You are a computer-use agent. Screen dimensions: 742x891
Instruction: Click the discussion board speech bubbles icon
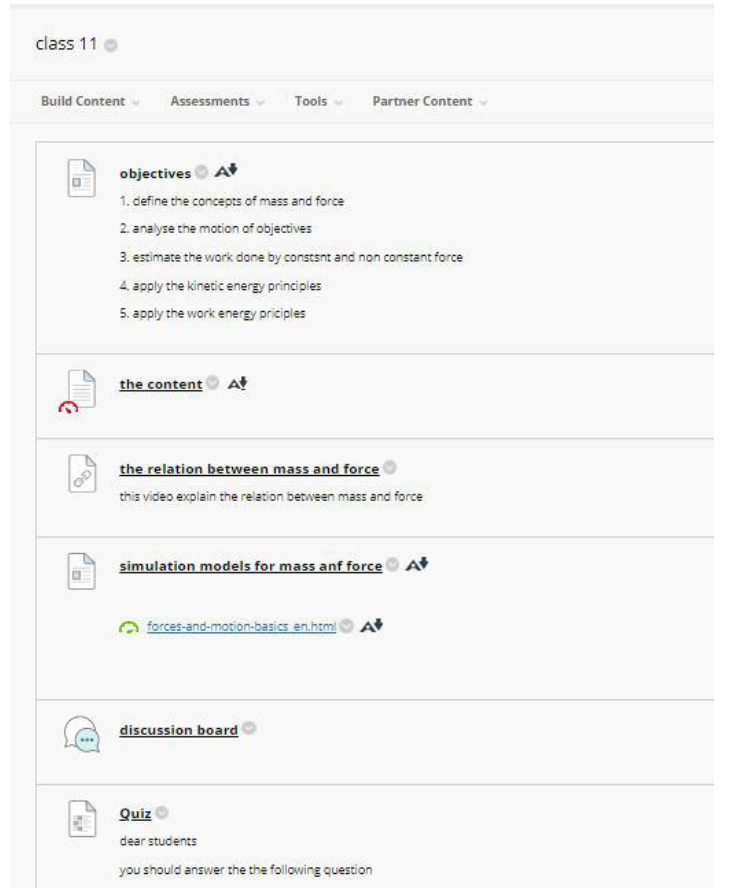[x=82, y=734]
